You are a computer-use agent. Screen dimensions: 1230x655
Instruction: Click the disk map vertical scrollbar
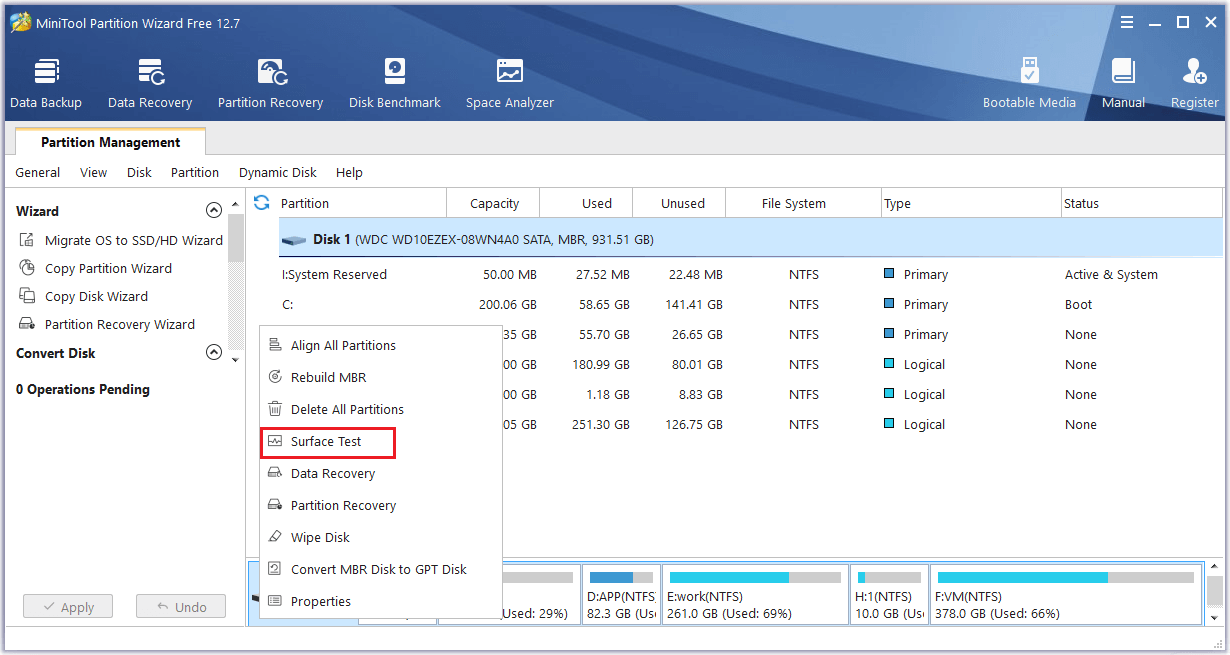coord(1214,592)
